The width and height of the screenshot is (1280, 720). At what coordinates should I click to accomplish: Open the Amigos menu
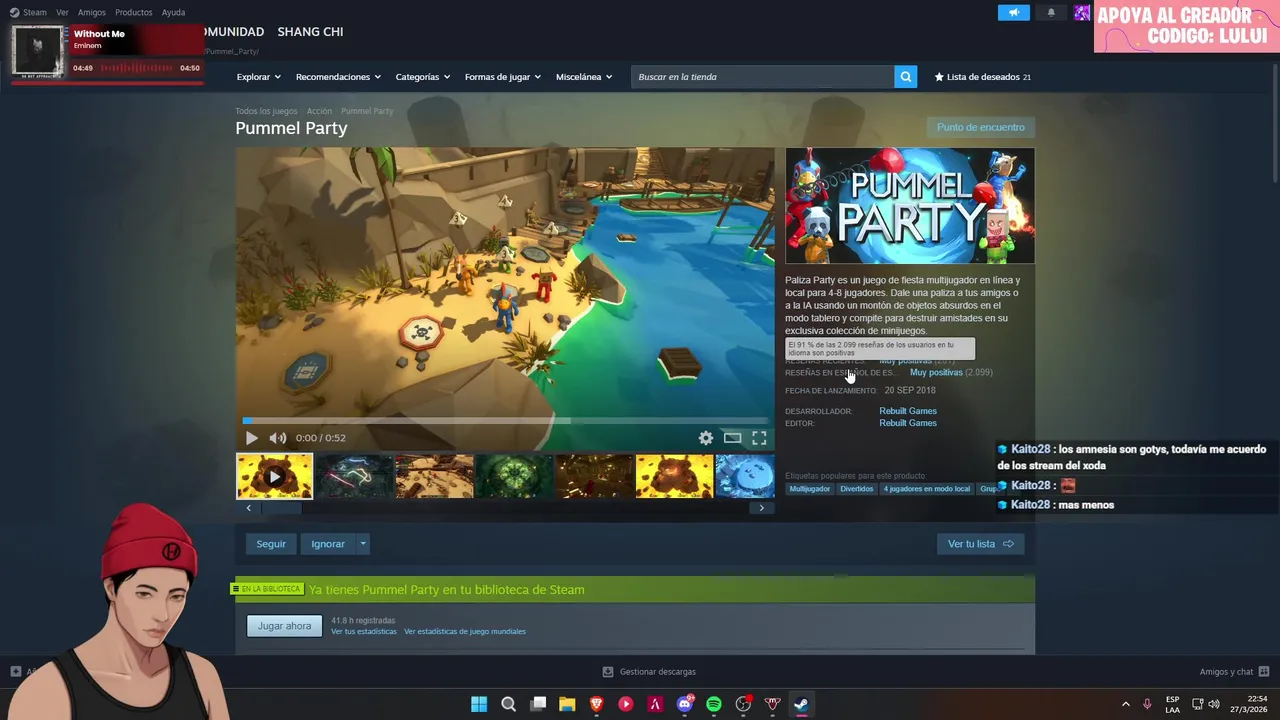point(92,12)
